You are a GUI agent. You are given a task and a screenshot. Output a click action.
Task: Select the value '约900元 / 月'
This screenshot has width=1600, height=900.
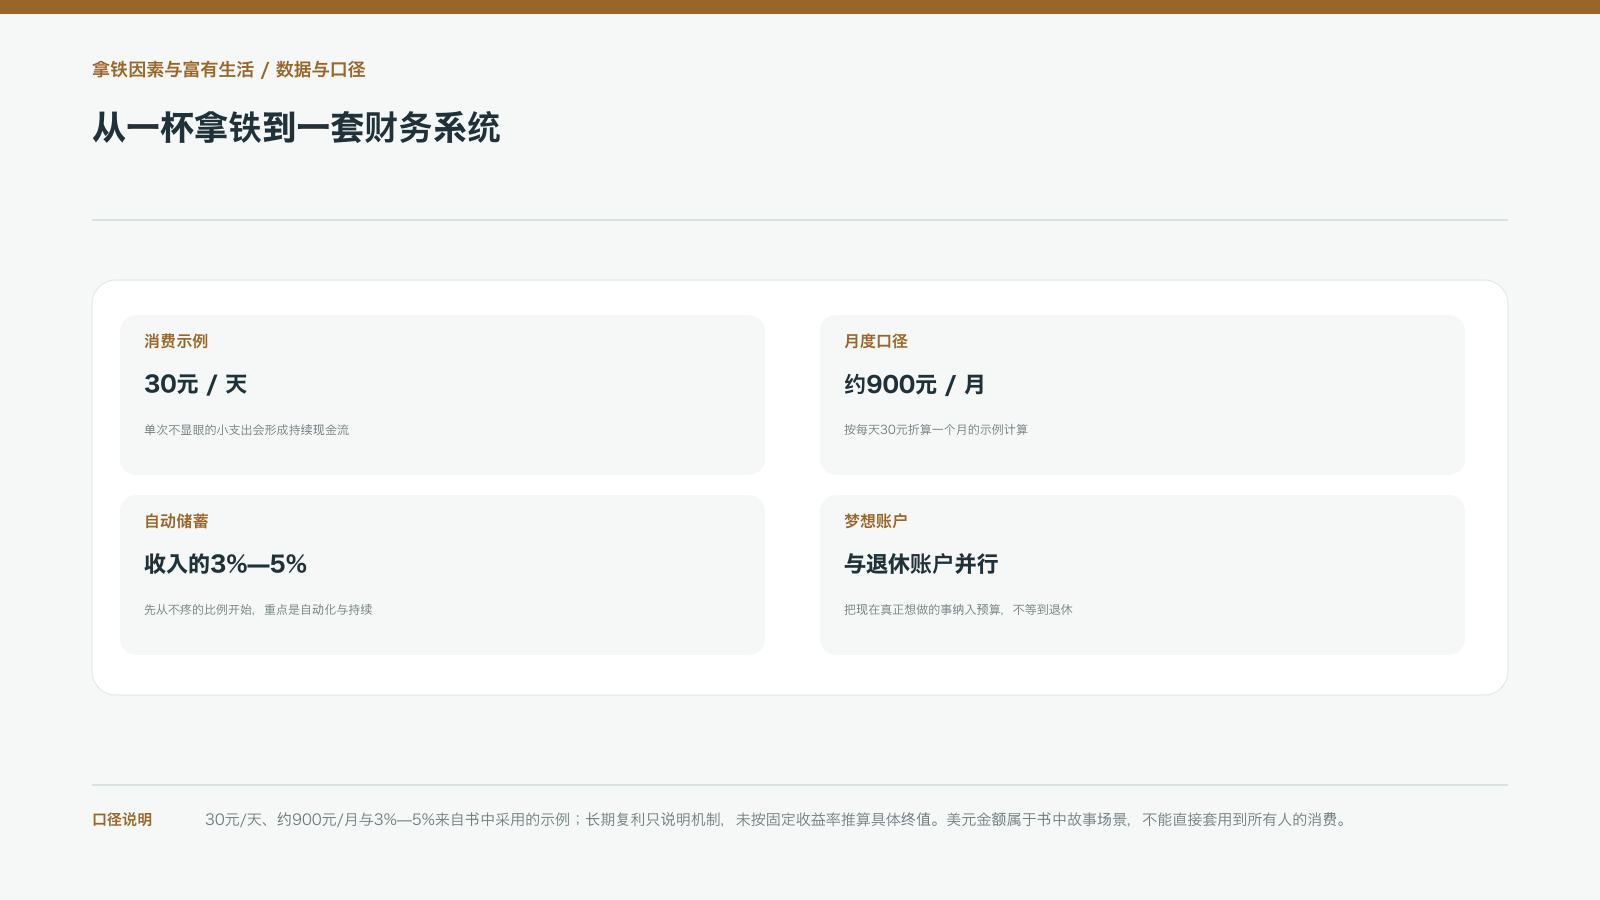pos(915,384)
